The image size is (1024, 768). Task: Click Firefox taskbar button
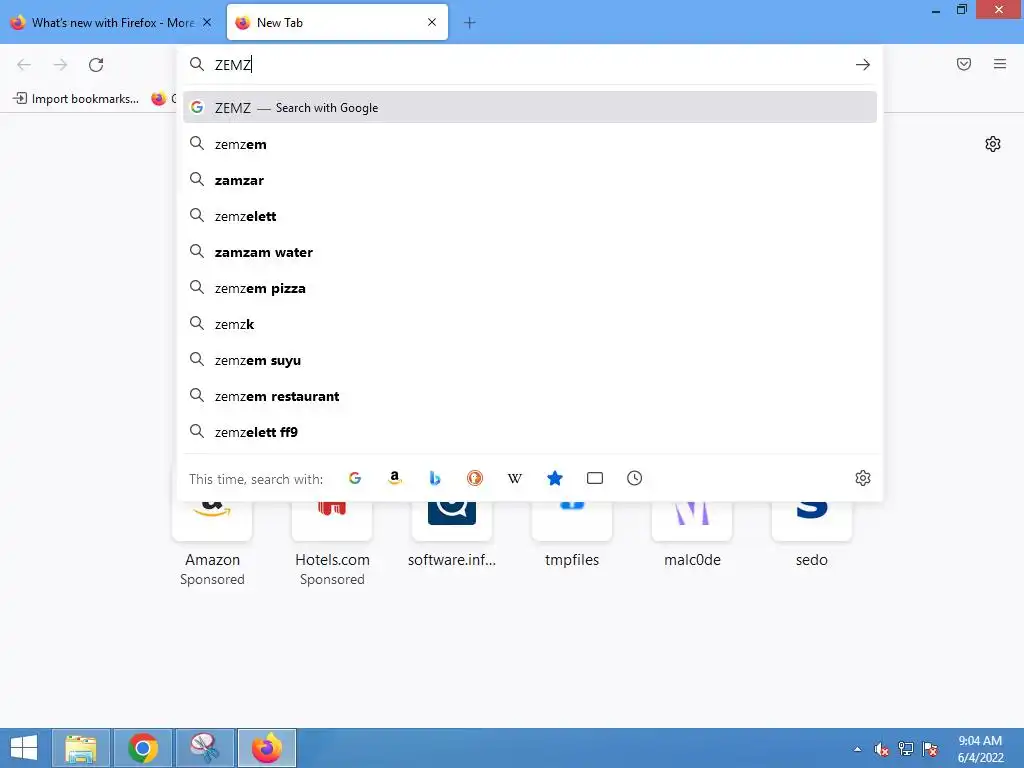(x=266, y=748)
